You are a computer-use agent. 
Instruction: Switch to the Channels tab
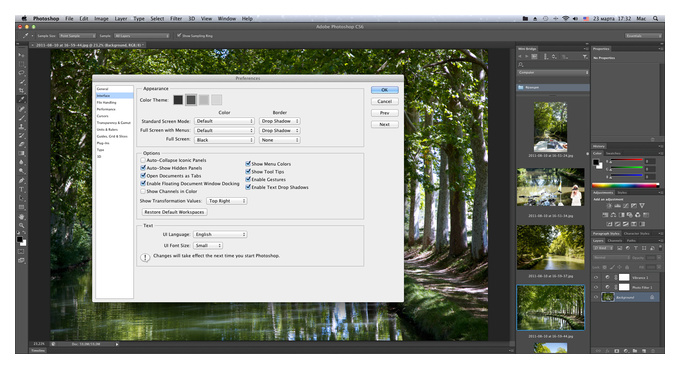tap(615, 240)
